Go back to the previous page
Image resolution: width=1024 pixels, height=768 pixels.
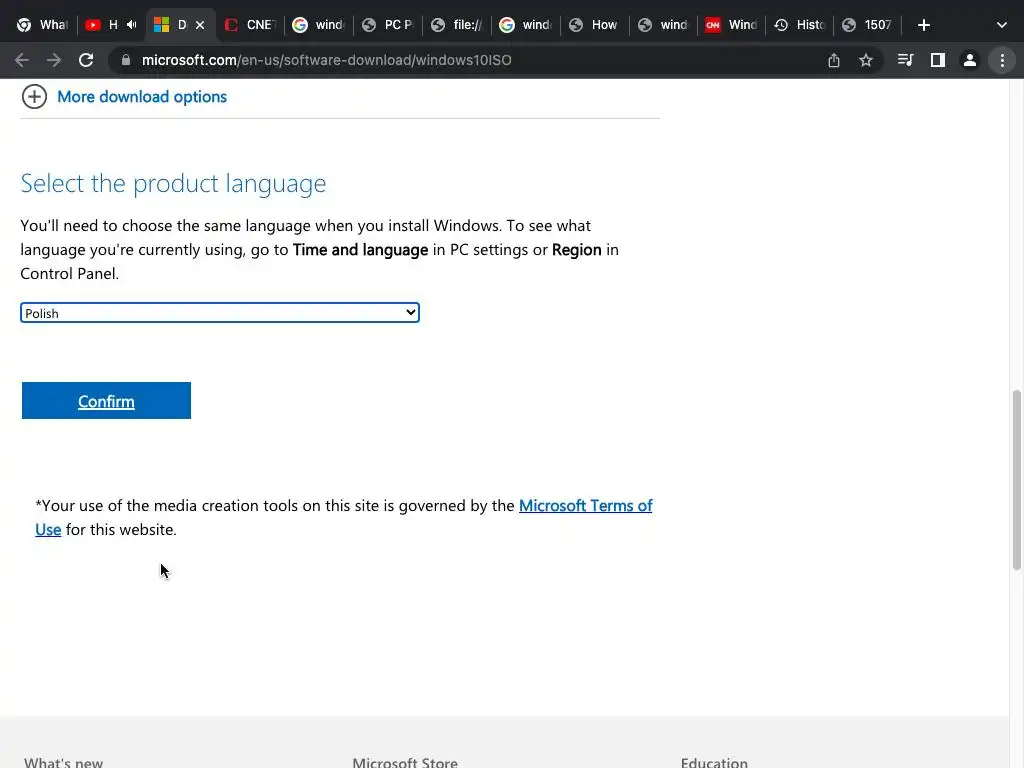tap(22, 60)
